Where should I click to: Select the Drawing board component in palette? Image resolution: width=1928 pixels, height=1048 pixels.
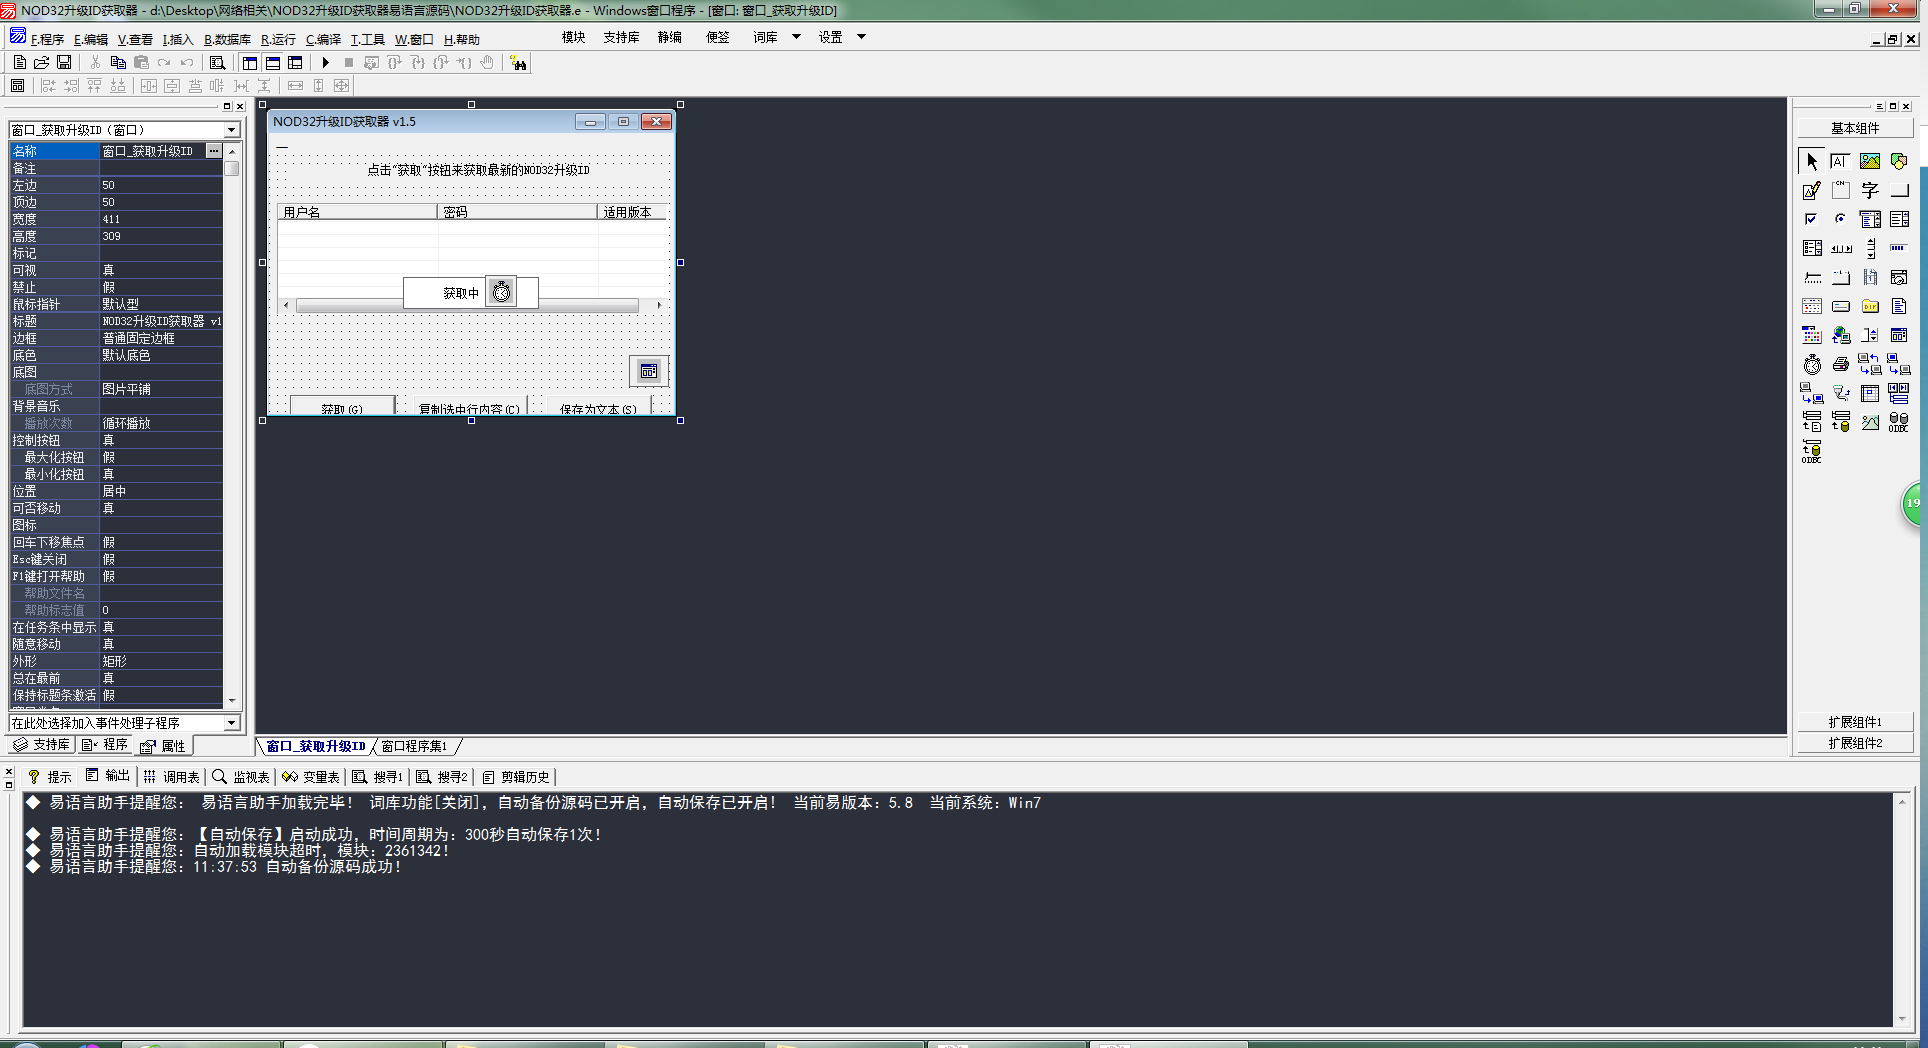click(1812, 190)
